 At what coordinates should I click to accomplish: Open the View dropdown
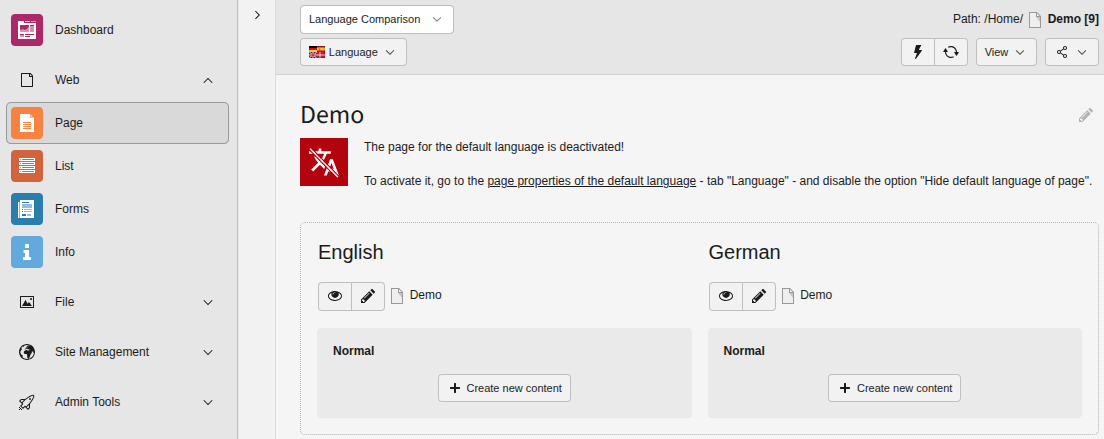[x=1006, y=52]
